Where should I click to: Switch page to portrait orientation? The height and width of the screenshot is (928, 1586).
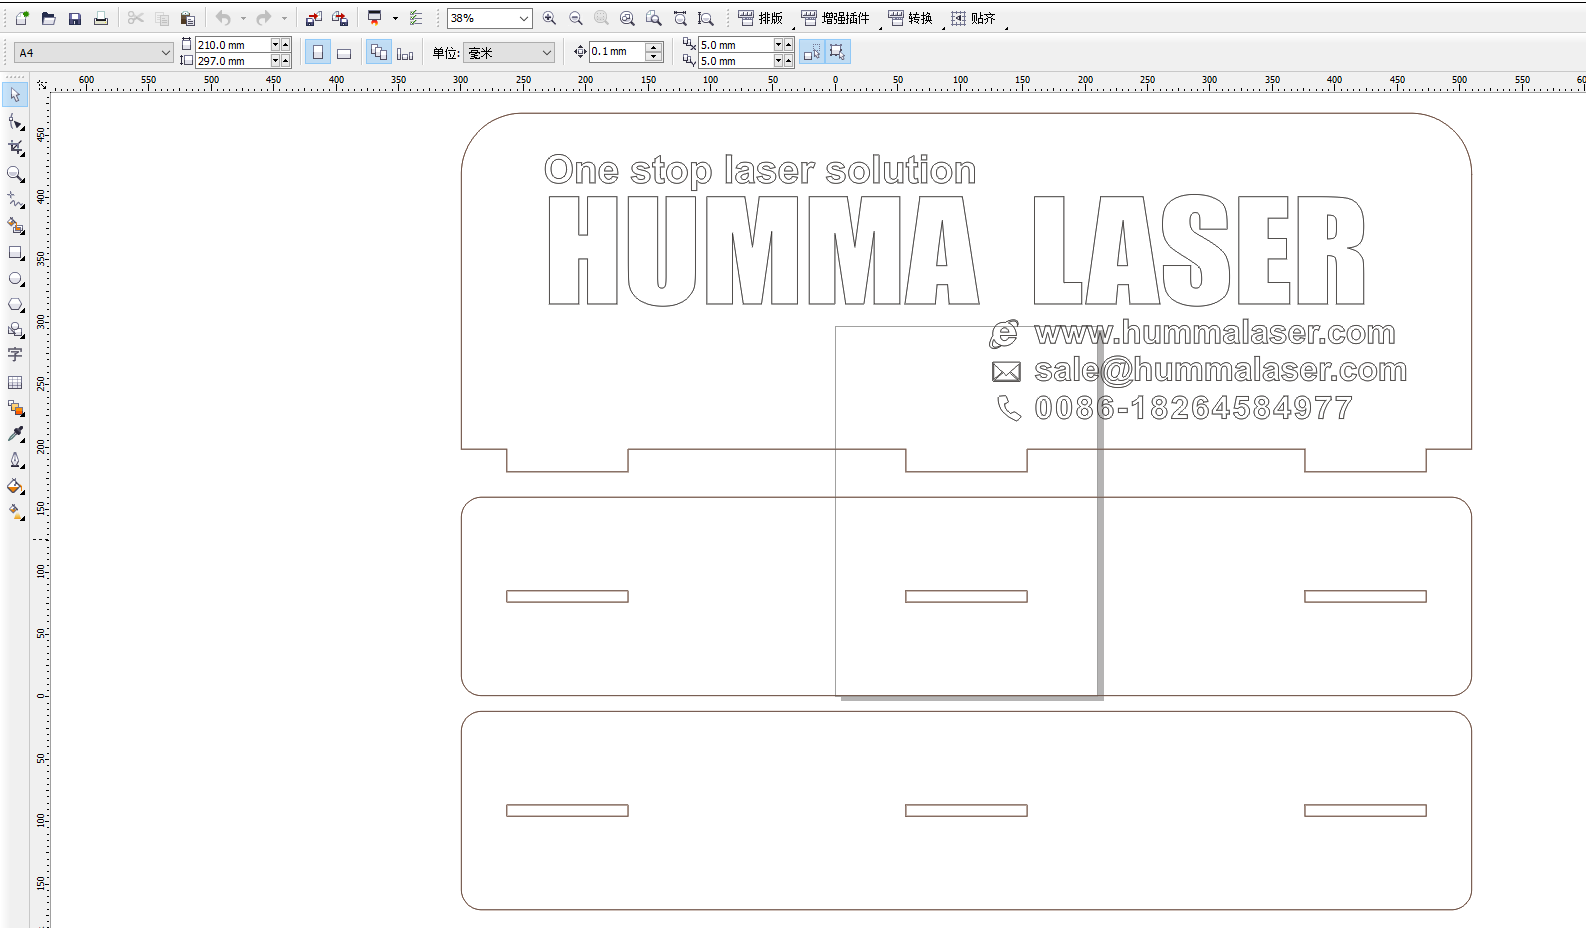[318, 52]
